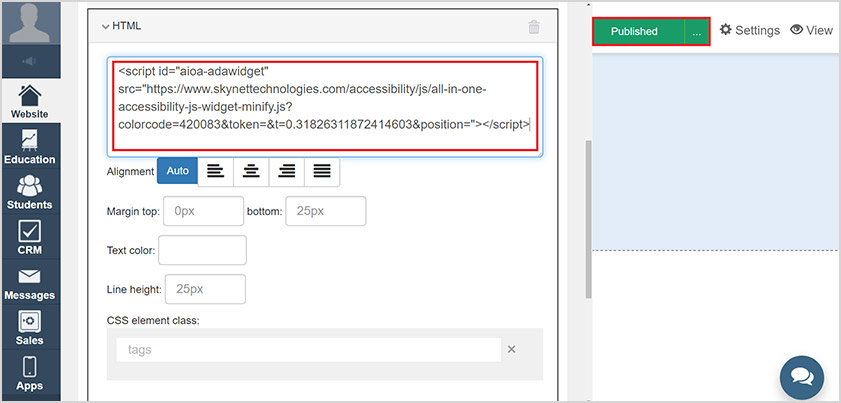
Task: Set alignment to Auto
Action: 178,171
